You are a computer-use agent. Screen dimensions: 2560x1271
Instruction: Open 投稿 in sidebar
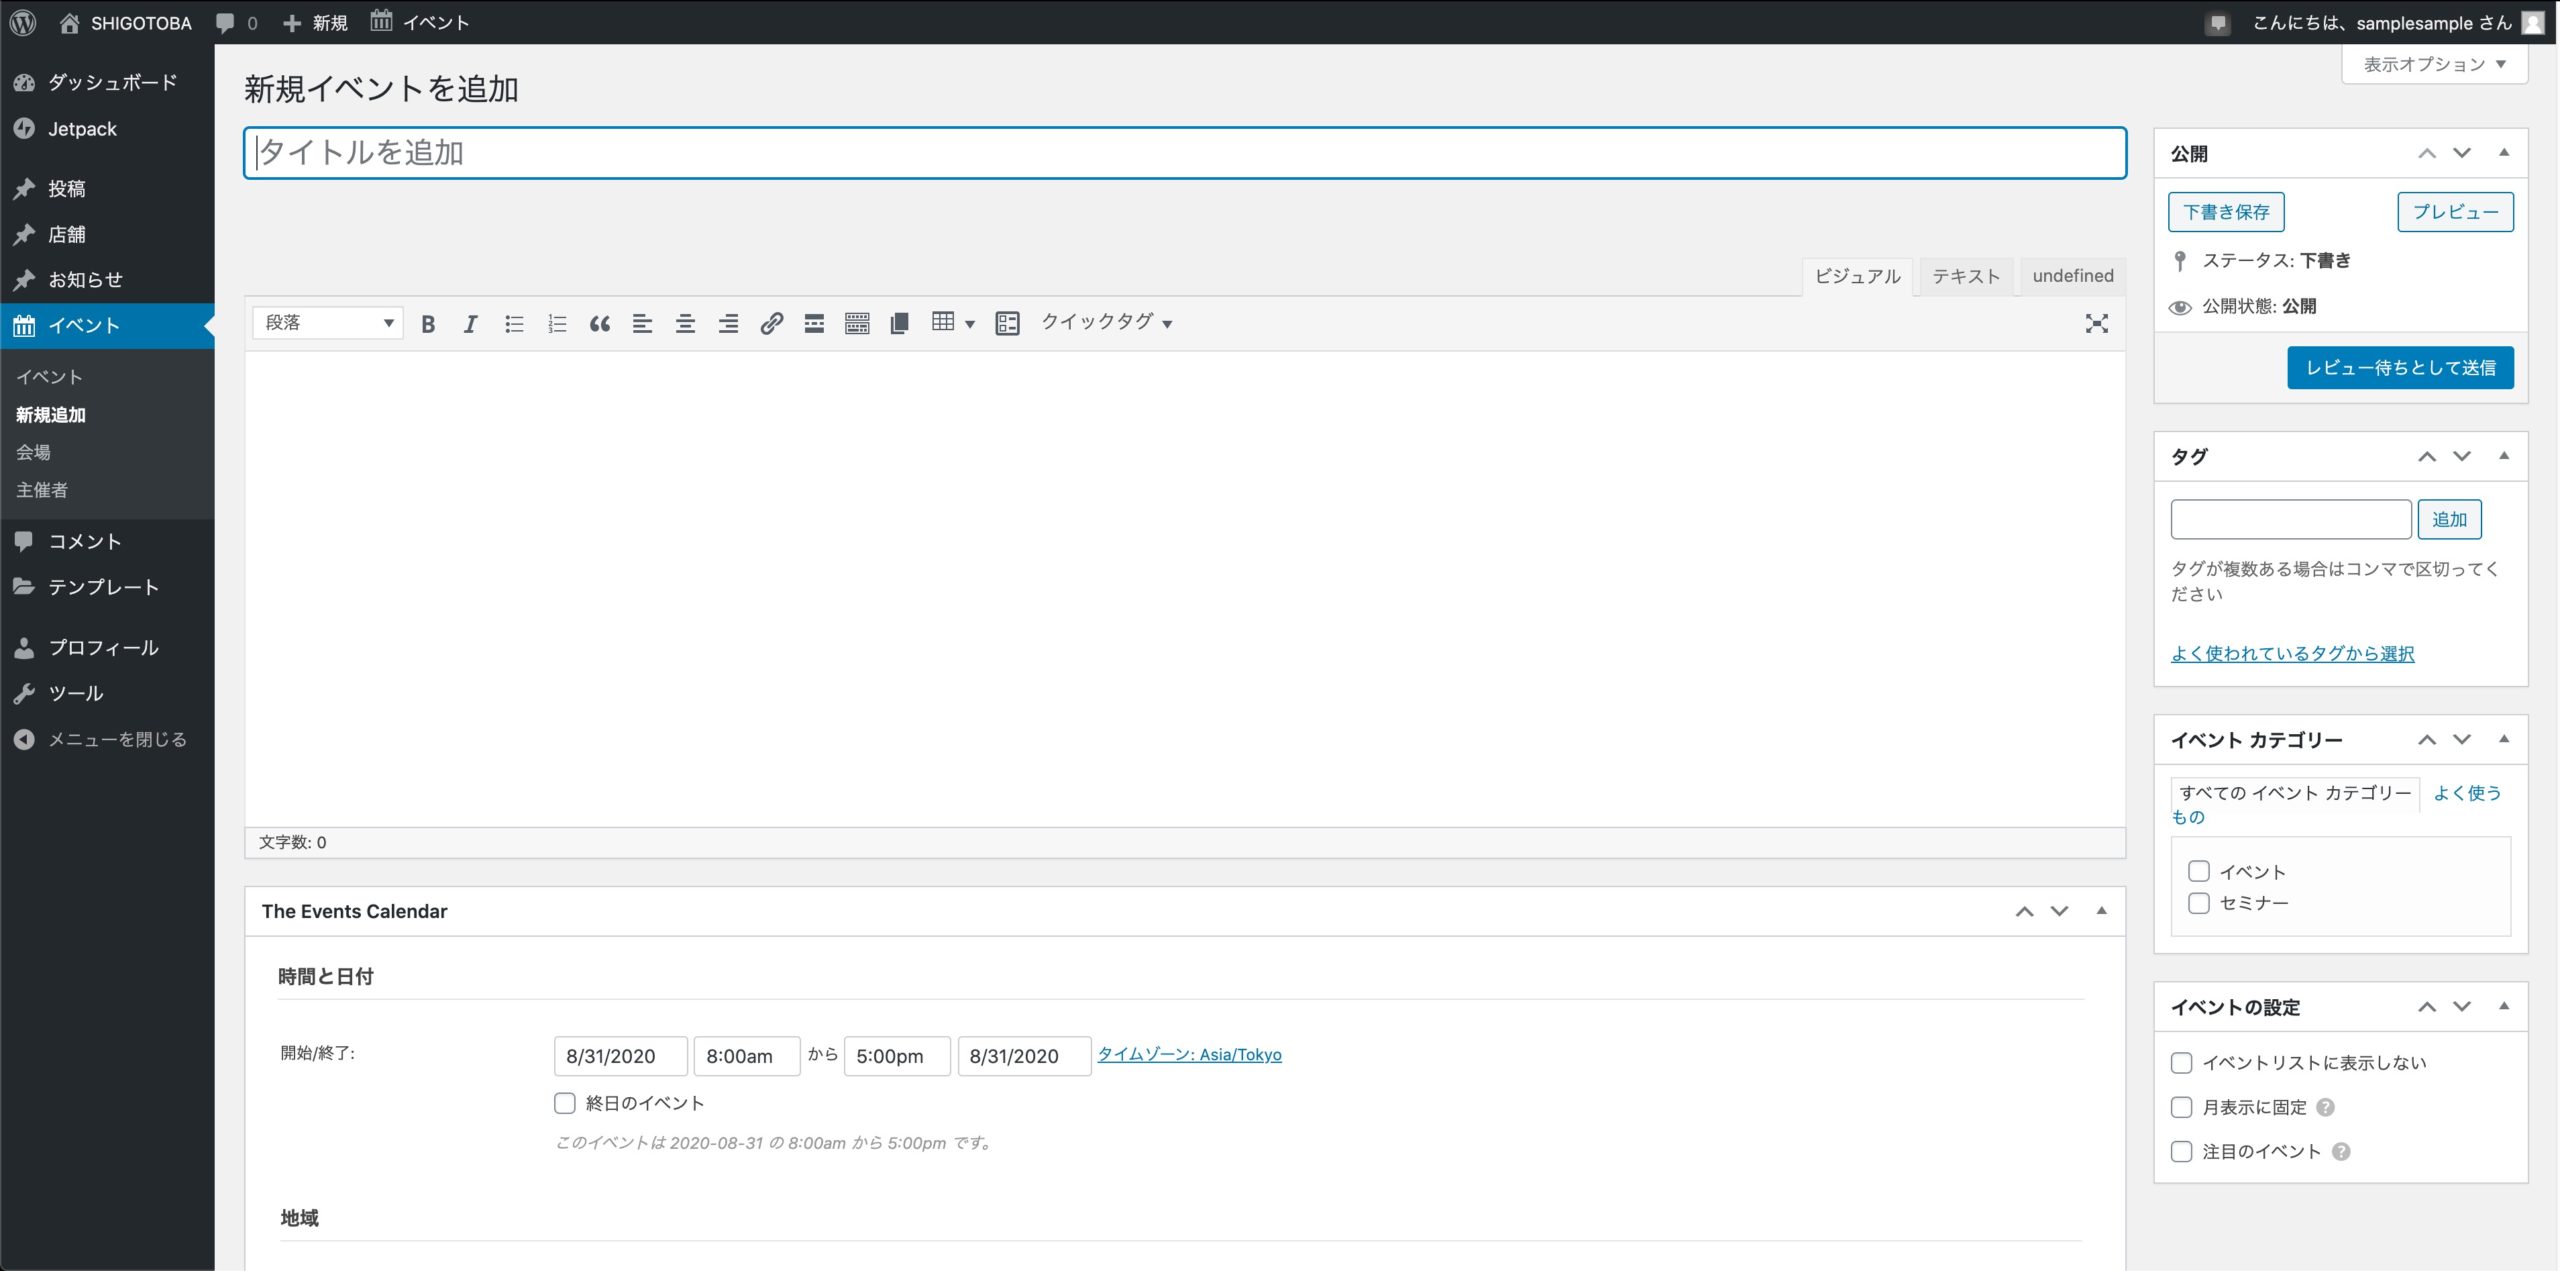point(107,188)
